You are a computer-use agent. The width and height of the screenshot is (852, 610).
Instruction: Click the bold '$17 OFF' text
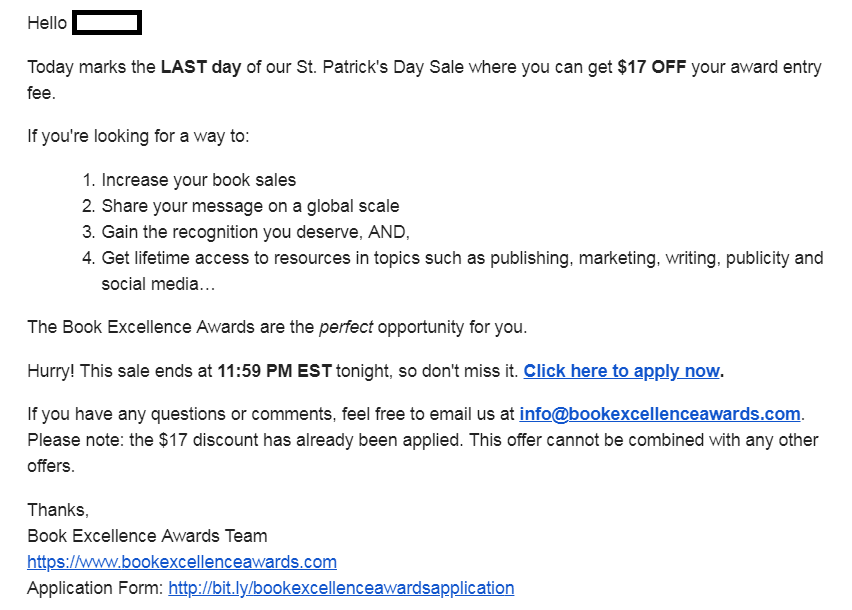tap(651, 68)
